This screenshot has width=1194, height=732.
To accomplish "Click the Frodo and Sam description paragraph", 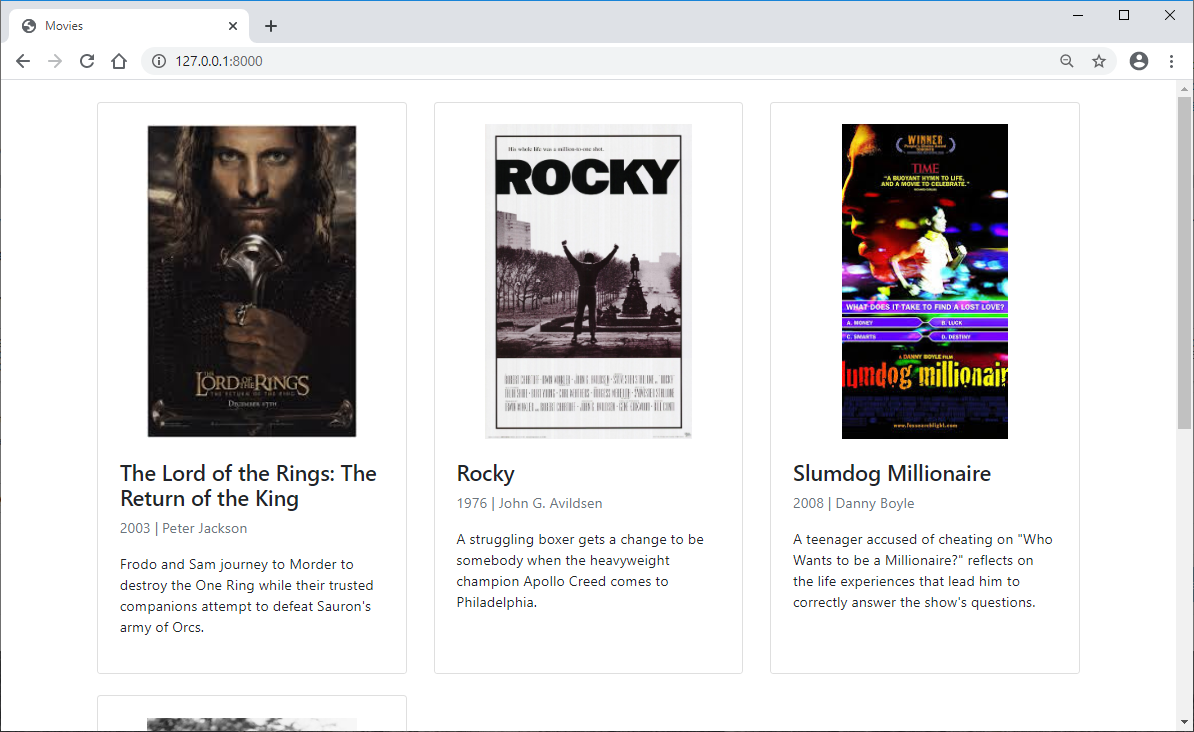I will (x=247, y=596).
